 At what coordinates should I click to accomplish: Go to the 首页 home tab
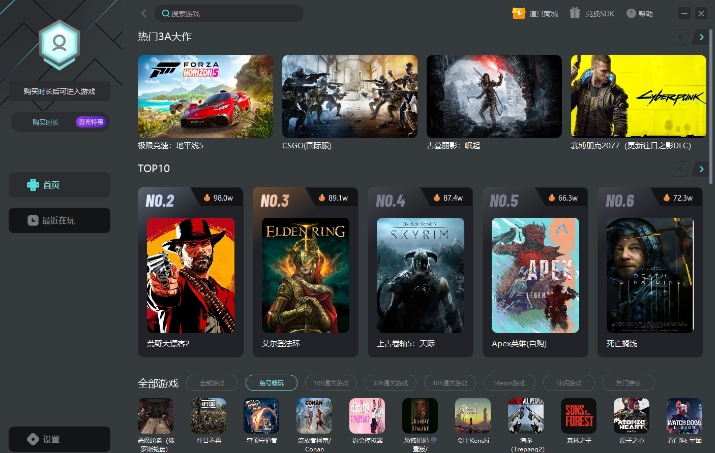pos(59,185)
